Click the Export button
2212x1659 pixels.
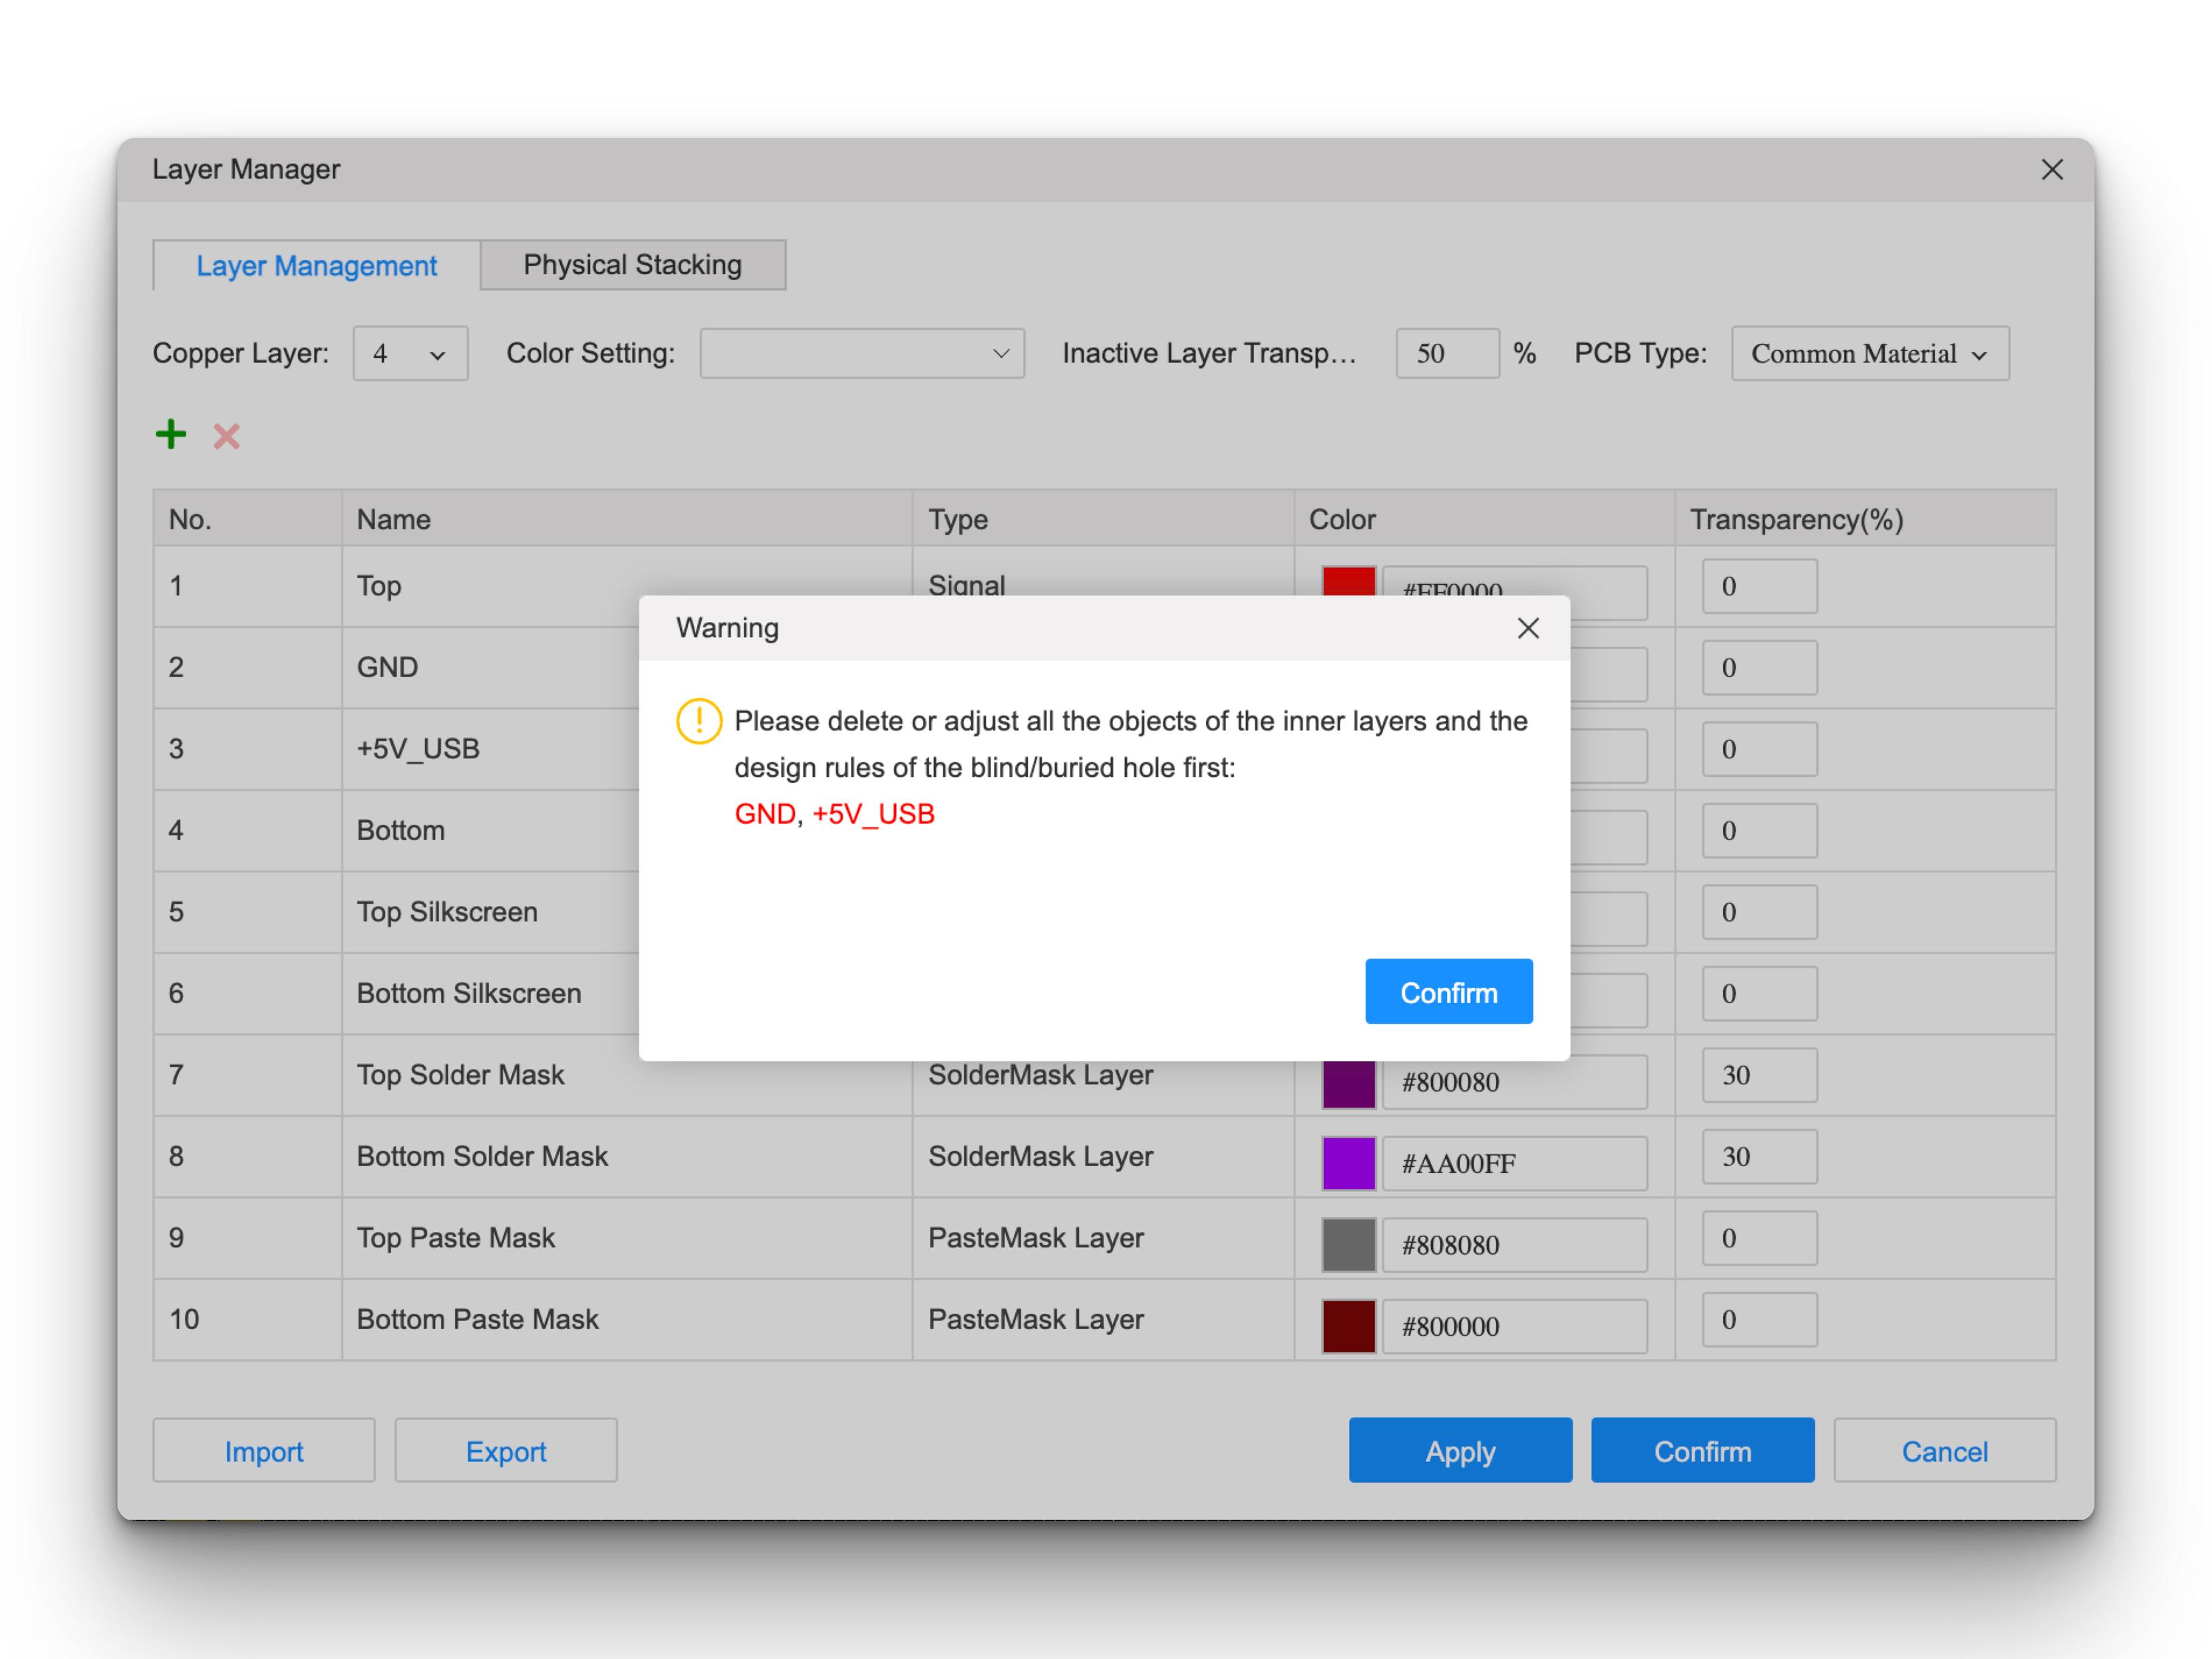[506, 1451]
